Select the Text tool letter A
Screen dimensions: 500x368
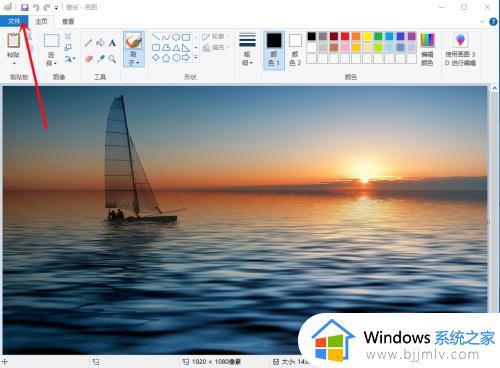pos(112,43)
